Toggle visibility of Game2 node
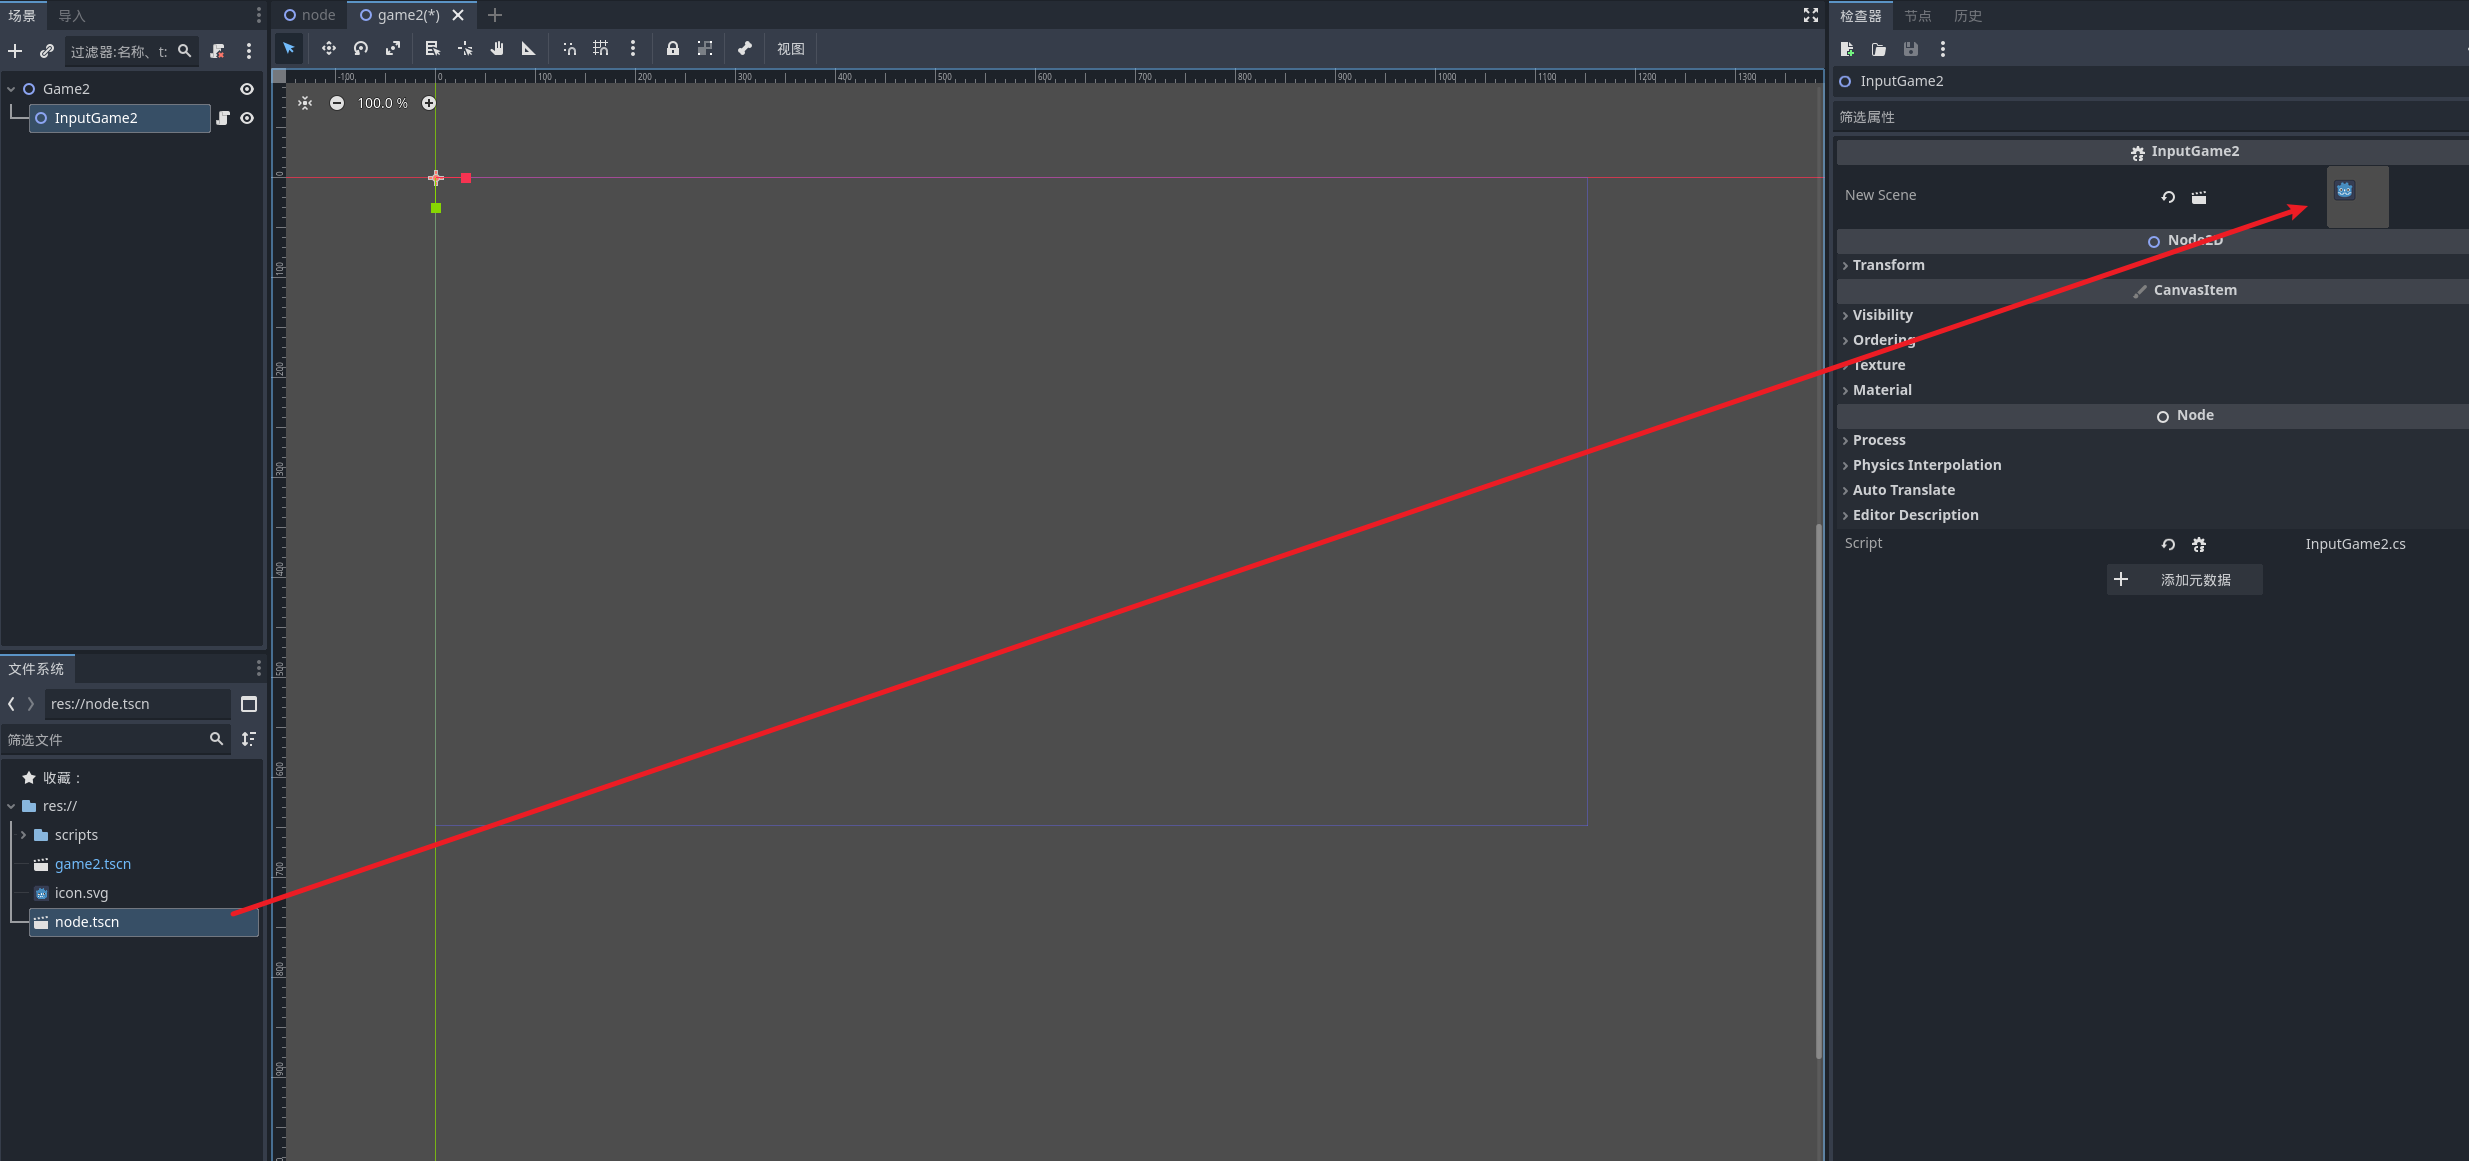This screenshot has height=1161, width=2469. [x=247, y=89]
